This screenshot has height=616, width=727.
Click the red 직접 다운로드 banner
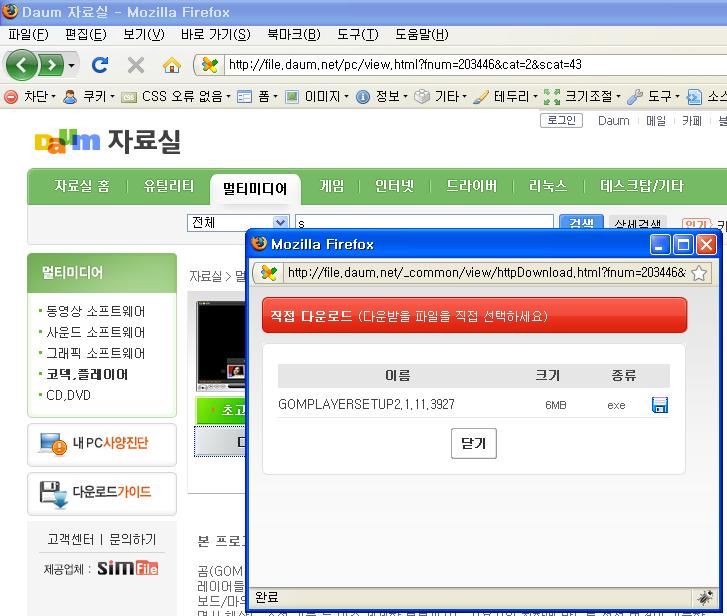(x=474, y=316)
